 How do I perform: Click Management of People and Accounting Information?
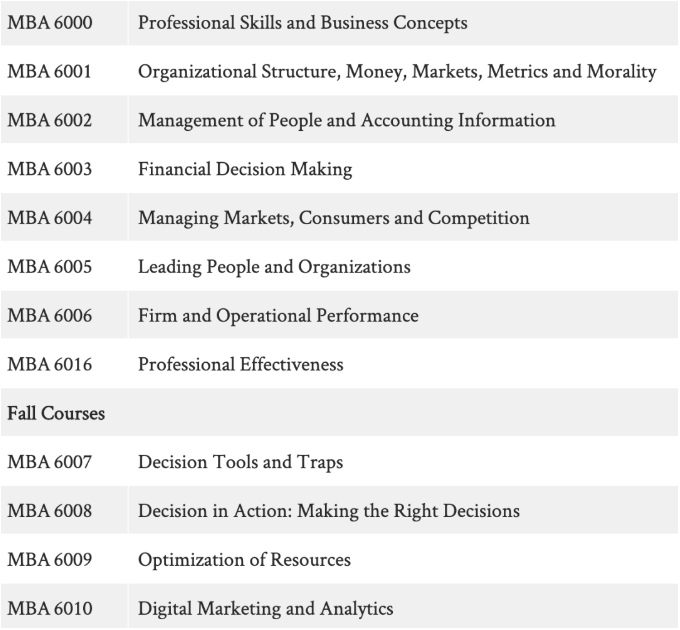pyautogui.click(x=346, y=121)
